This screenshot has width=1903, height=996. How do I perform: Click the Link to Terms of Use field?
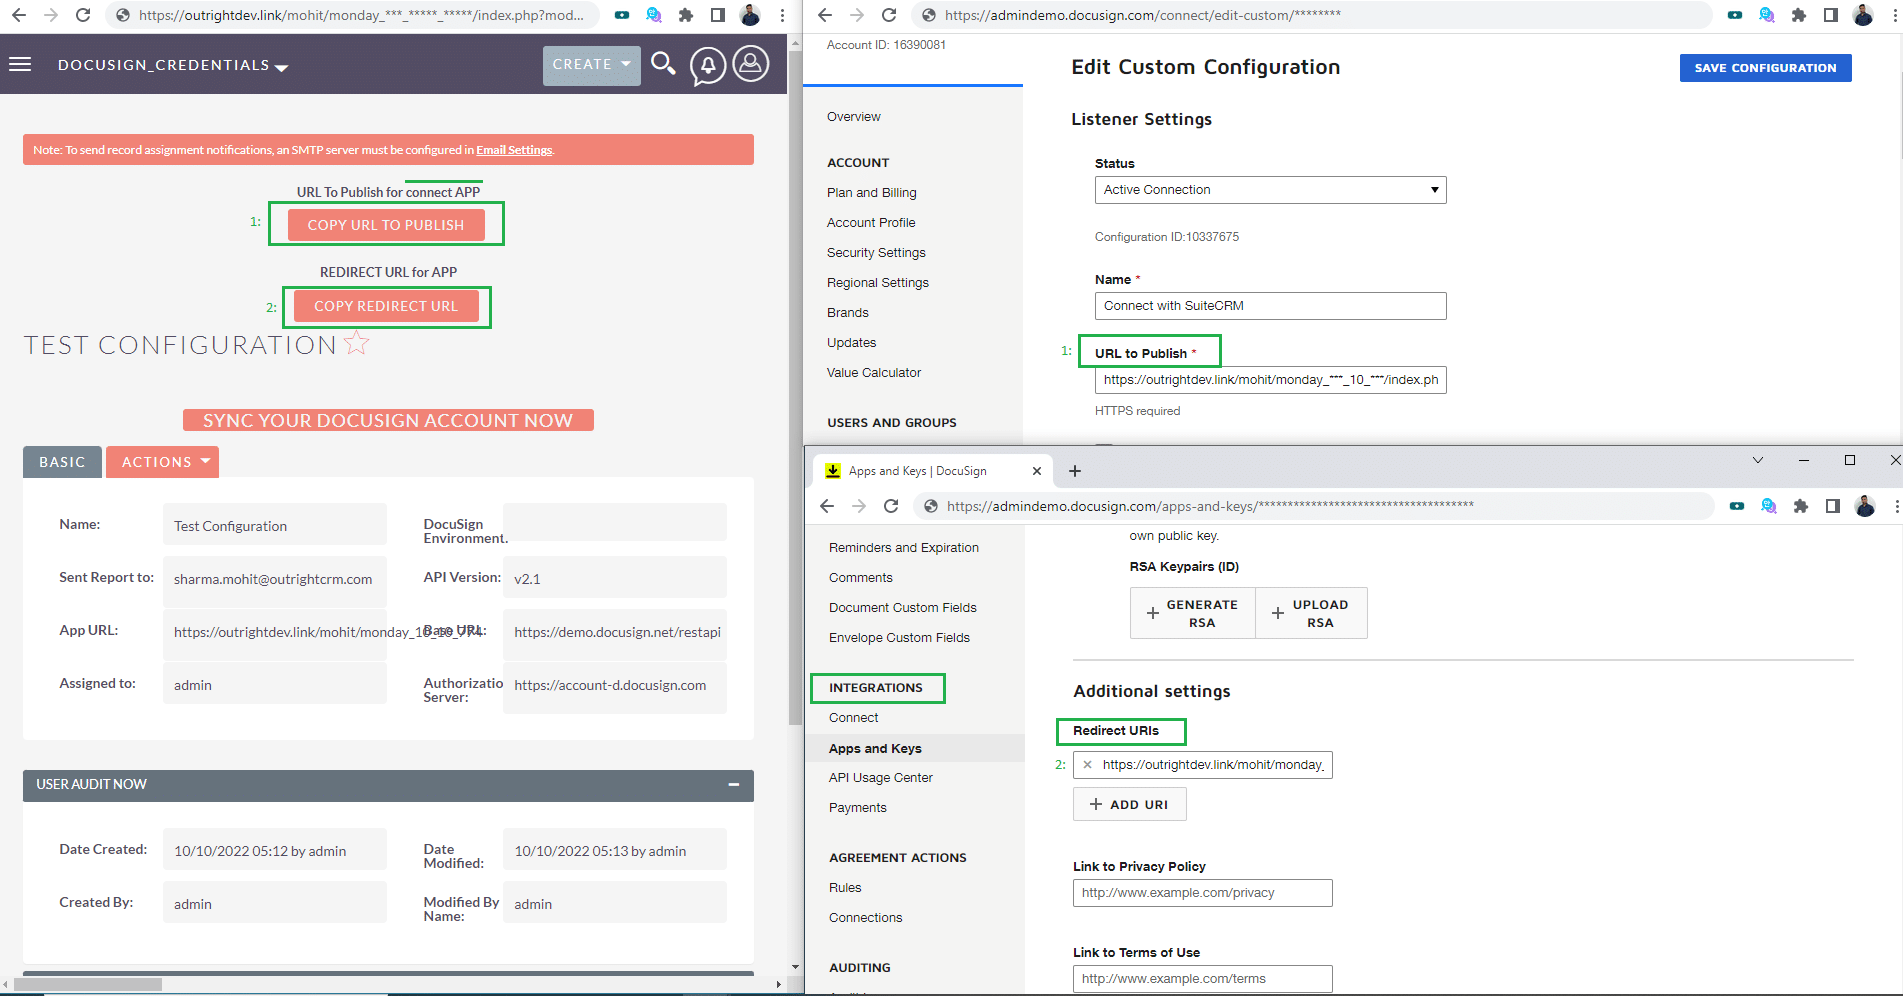(x=1202, y=979)
